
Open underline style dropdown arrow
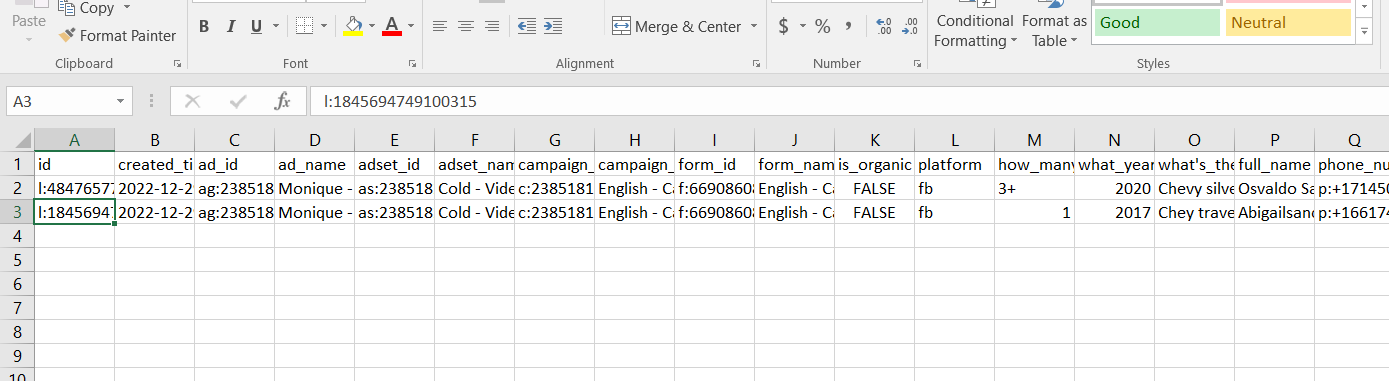point(276,26)
